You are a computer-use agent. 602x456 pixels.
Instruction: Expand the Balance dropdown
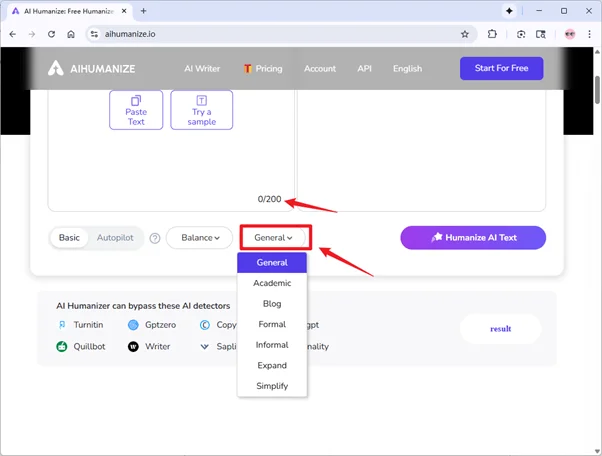click(199, 238)
